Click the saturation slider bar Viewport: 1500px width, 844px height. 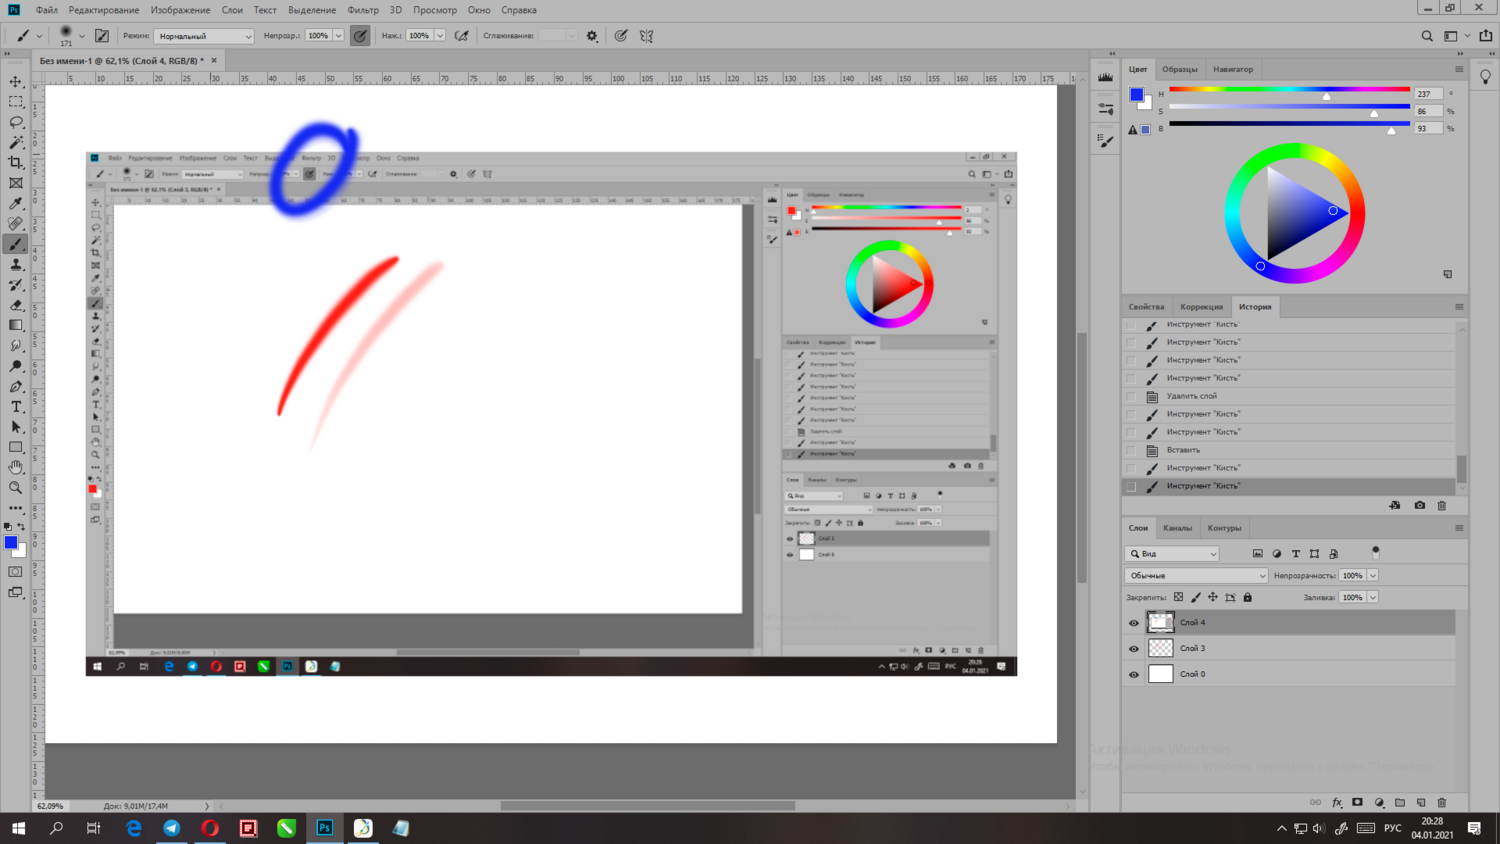(x=1289, y=107)
